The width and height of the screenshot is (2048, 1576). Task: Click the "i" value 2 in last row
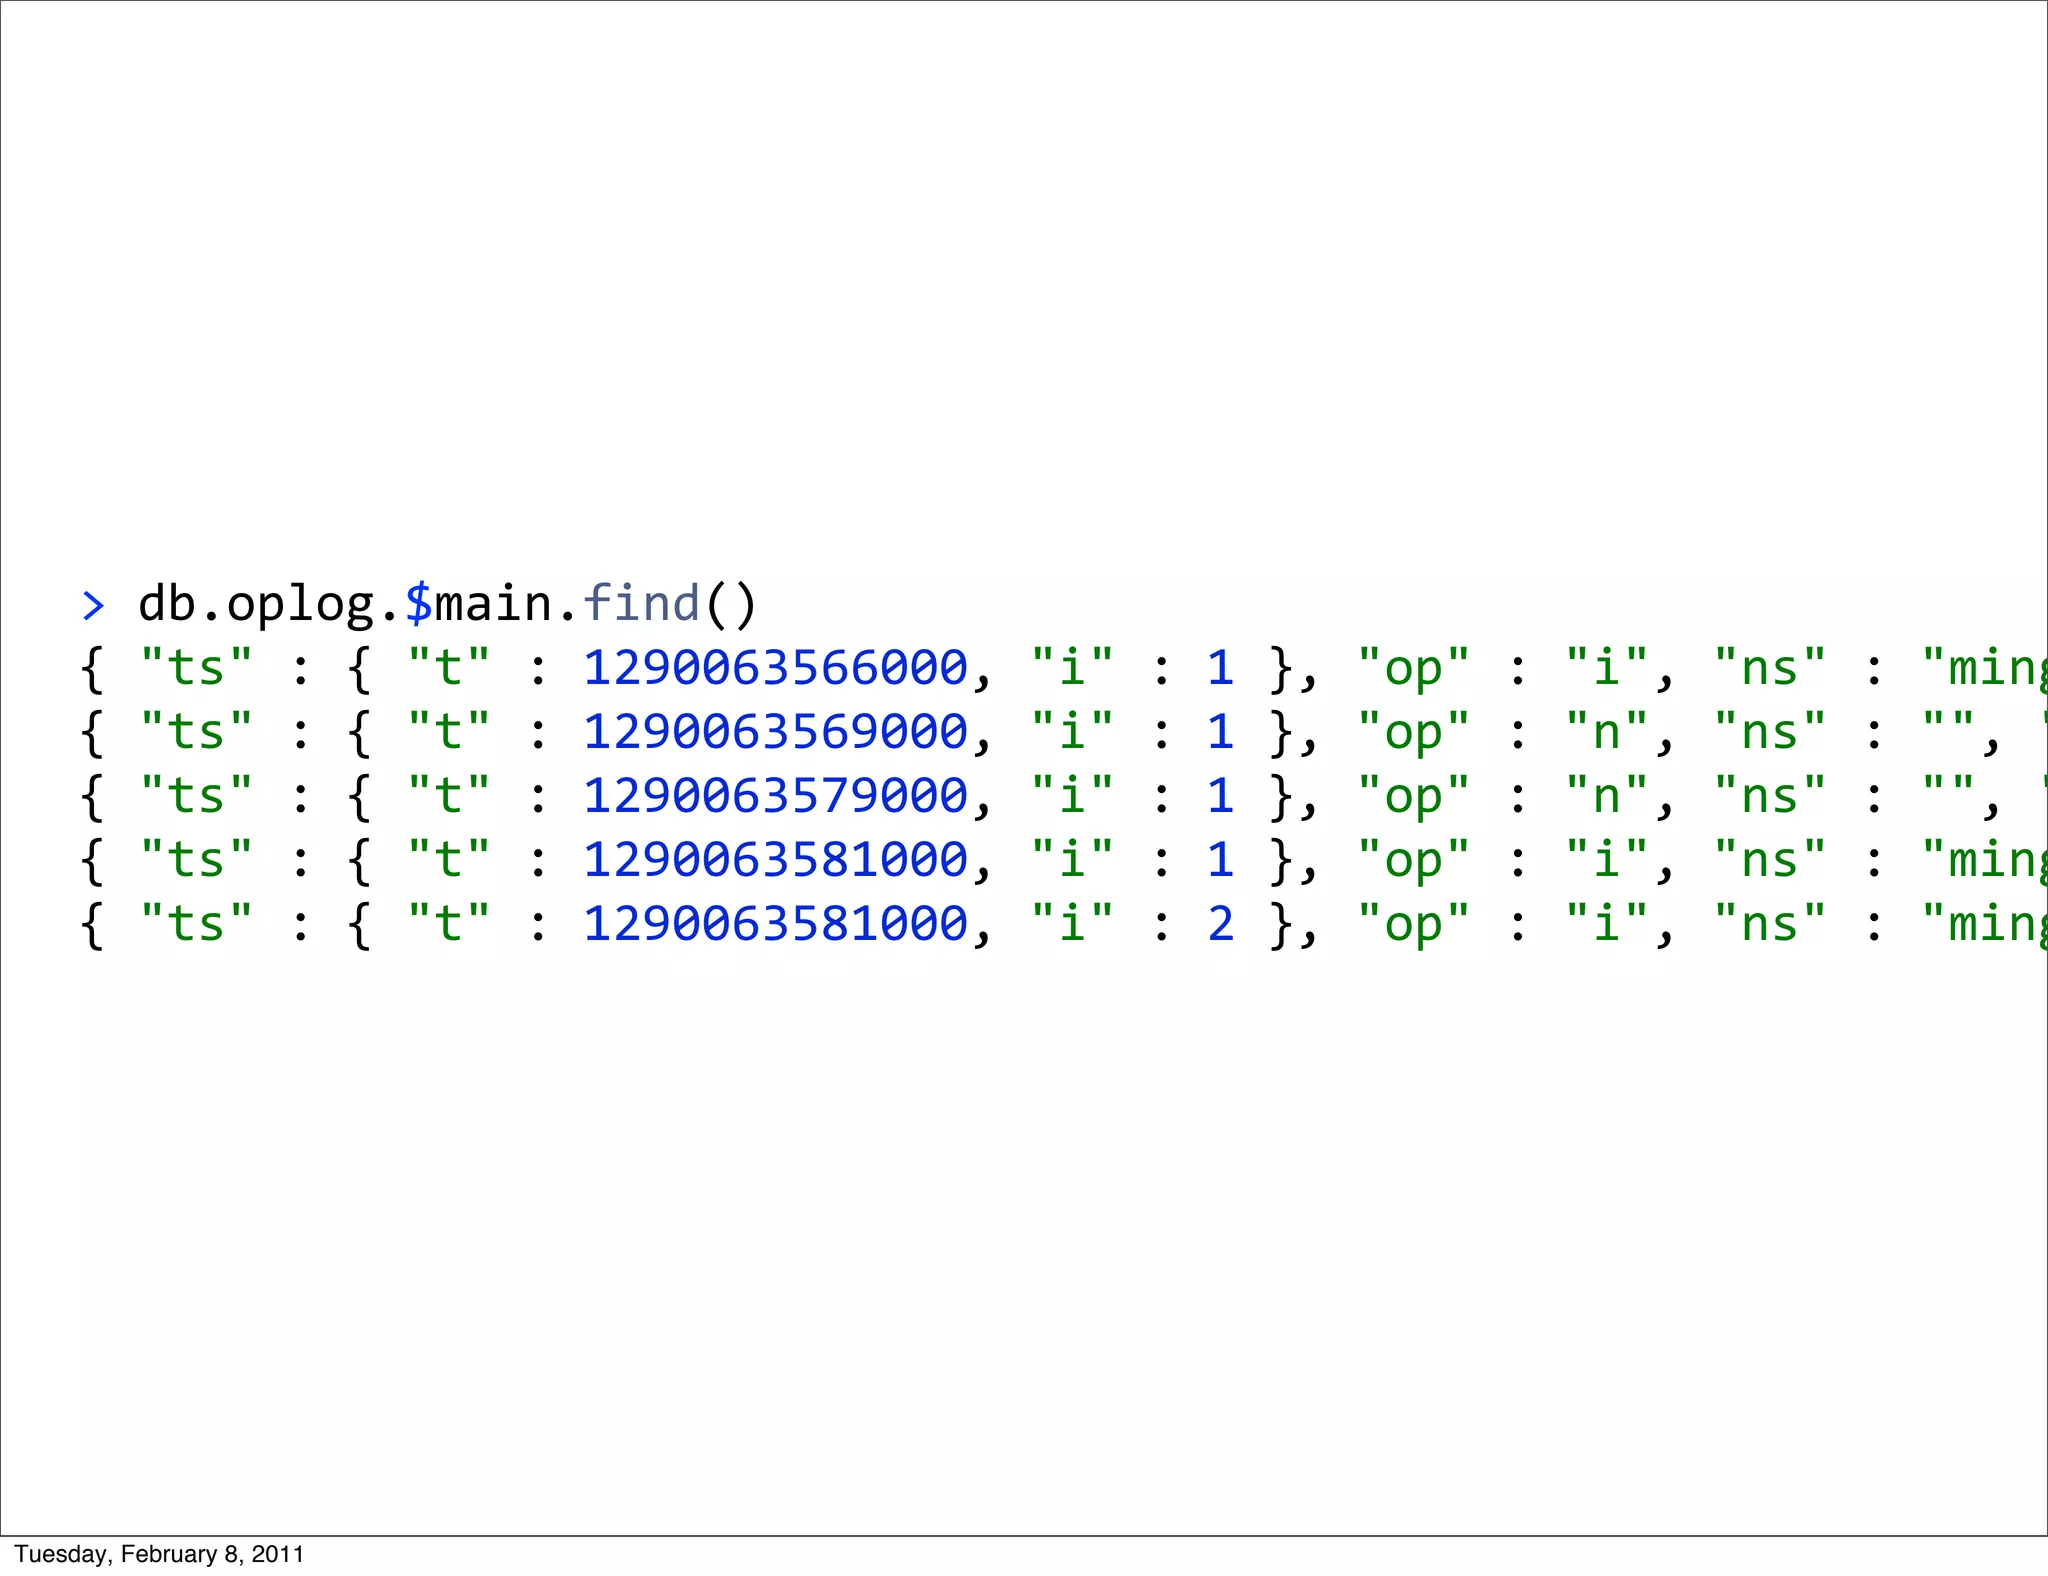click(x=1220, y=924)
